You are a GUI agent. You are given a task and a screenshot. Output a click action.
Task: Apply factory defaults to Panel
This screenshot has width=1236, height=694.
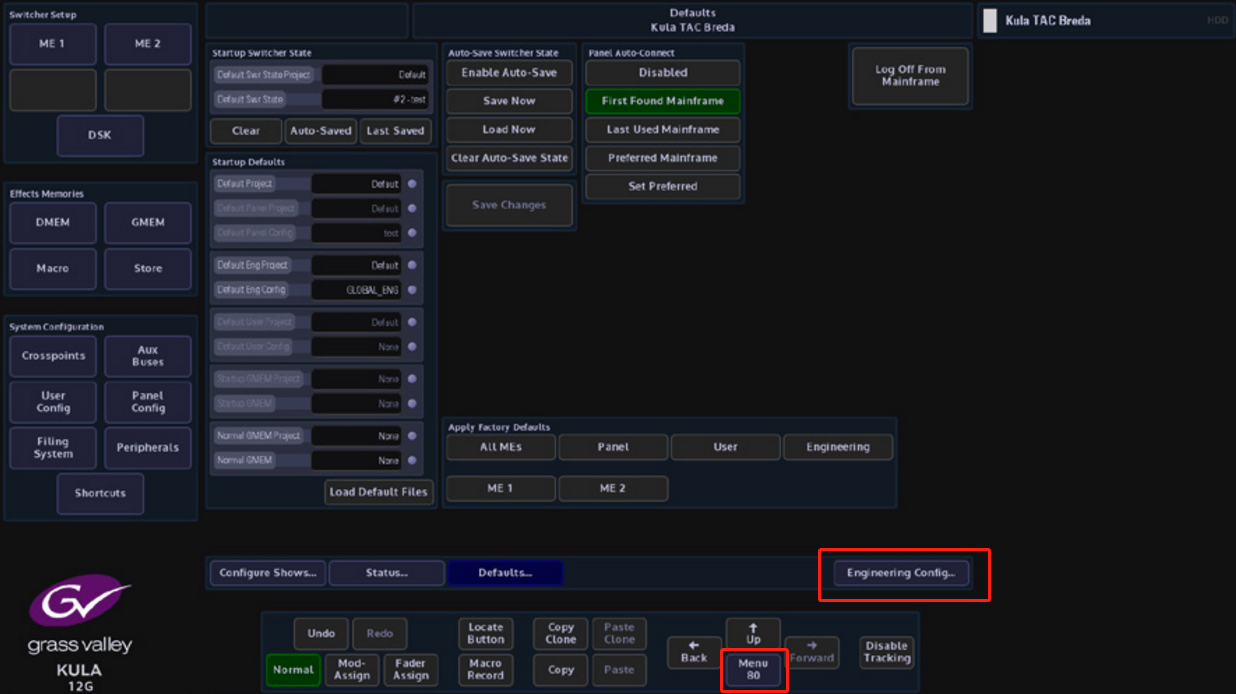613,447
